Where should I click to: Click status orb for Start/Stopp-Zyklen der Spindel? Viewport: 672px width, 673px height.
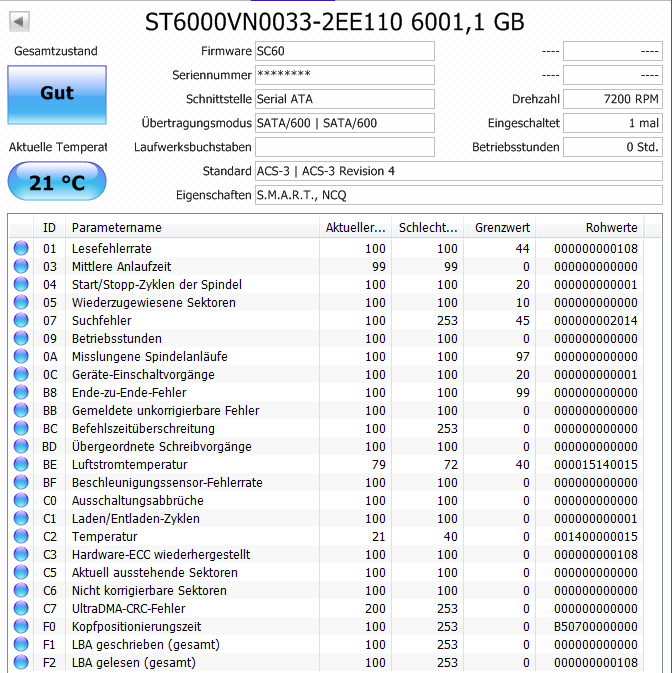[x=21, y=284]
